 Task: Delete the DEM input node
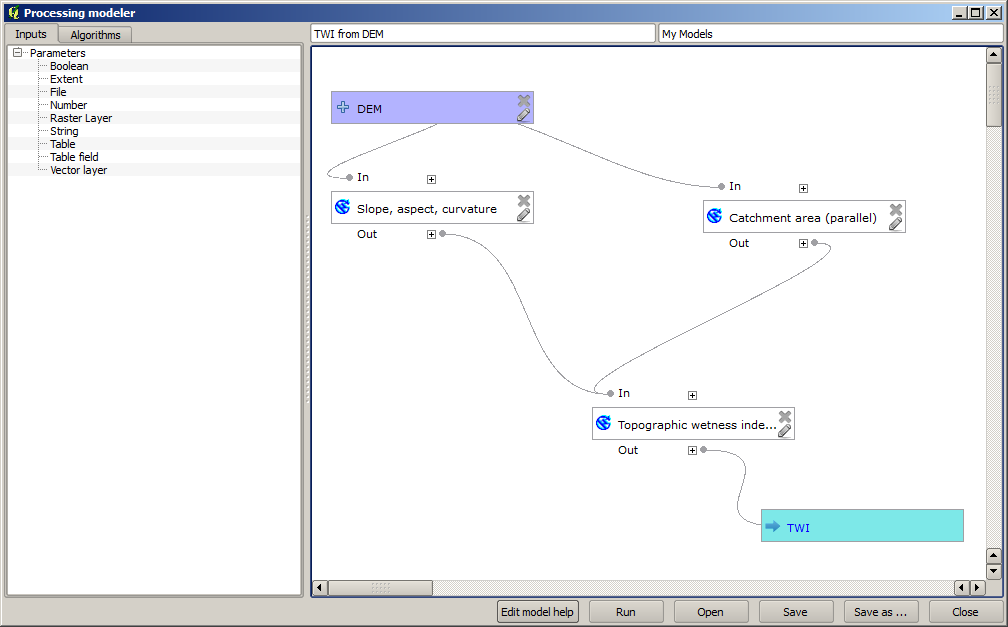(x=523, y=100)
